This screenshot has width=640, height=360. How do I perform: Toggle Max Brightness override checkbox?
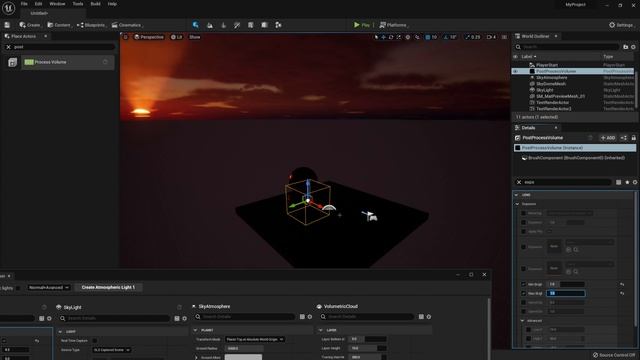(524, 293)
